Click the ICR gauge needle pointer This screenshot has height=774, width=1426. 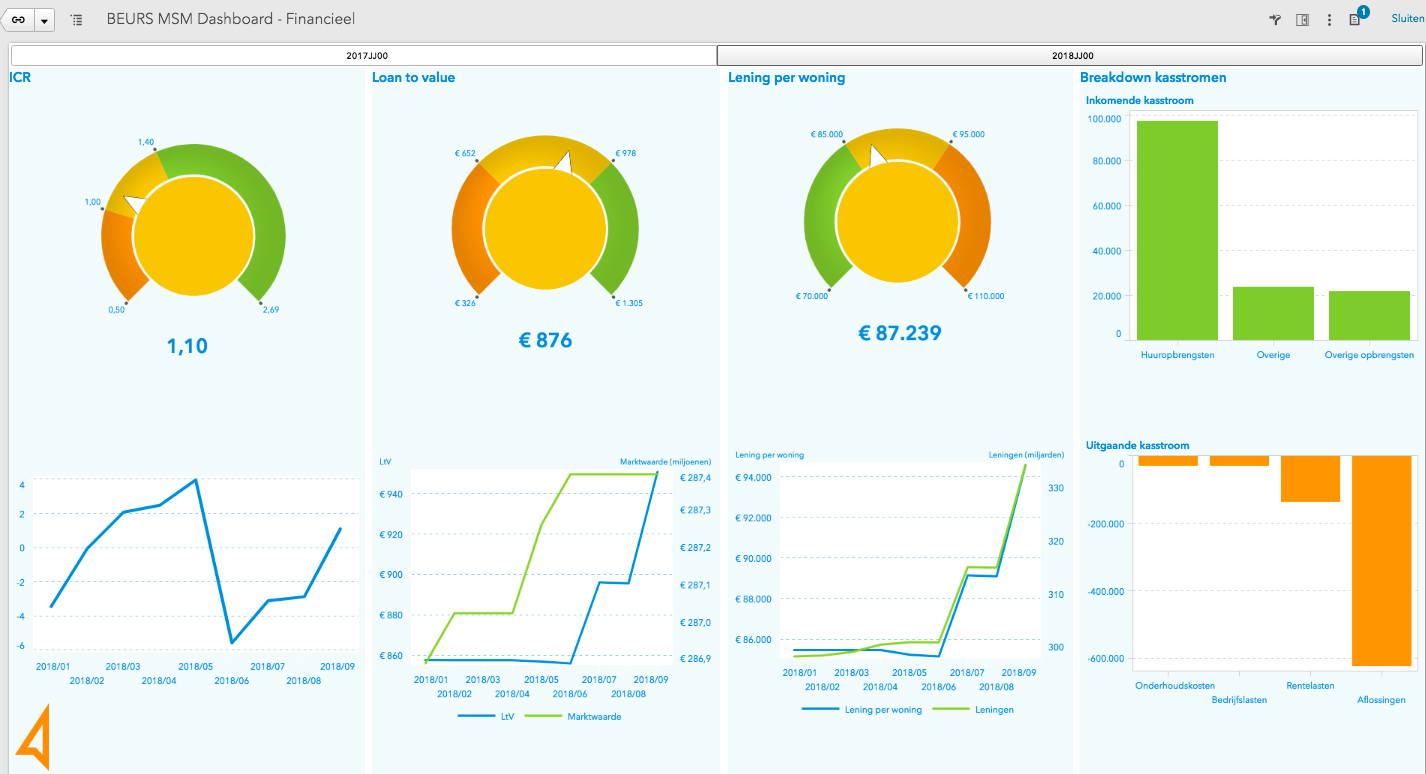coord(133,204)
